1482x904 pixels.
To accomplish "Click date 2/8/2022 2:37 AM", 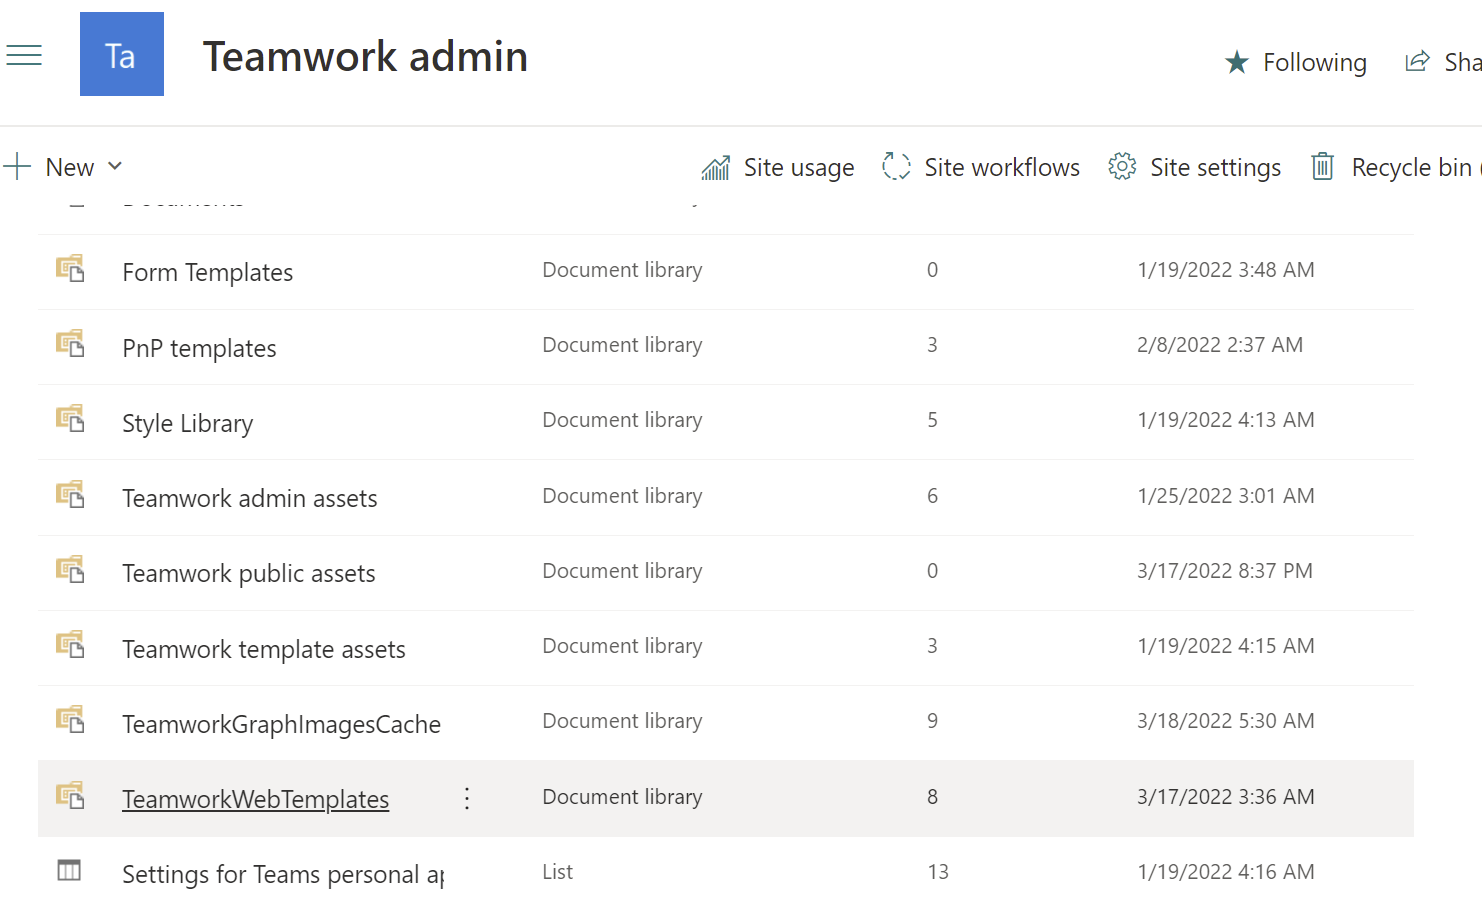I will pos(1220,345).
